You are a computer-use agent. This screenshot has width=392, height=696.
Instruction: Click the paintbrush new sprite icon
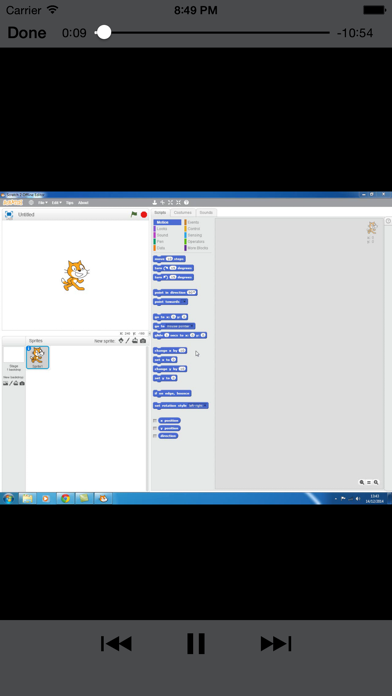pyautogui.click(x=127, y=341)
